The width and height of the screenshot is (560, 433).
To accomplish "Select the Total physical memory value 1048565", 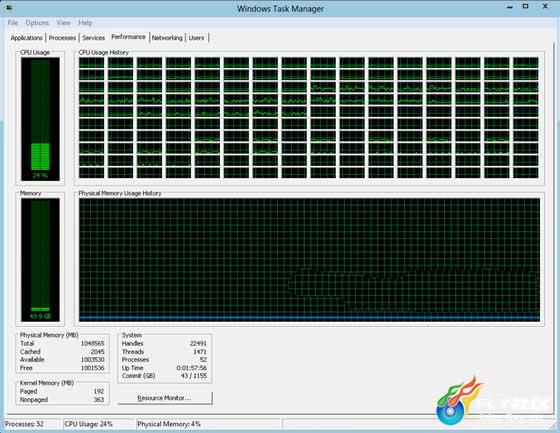I will coord(92,343).
